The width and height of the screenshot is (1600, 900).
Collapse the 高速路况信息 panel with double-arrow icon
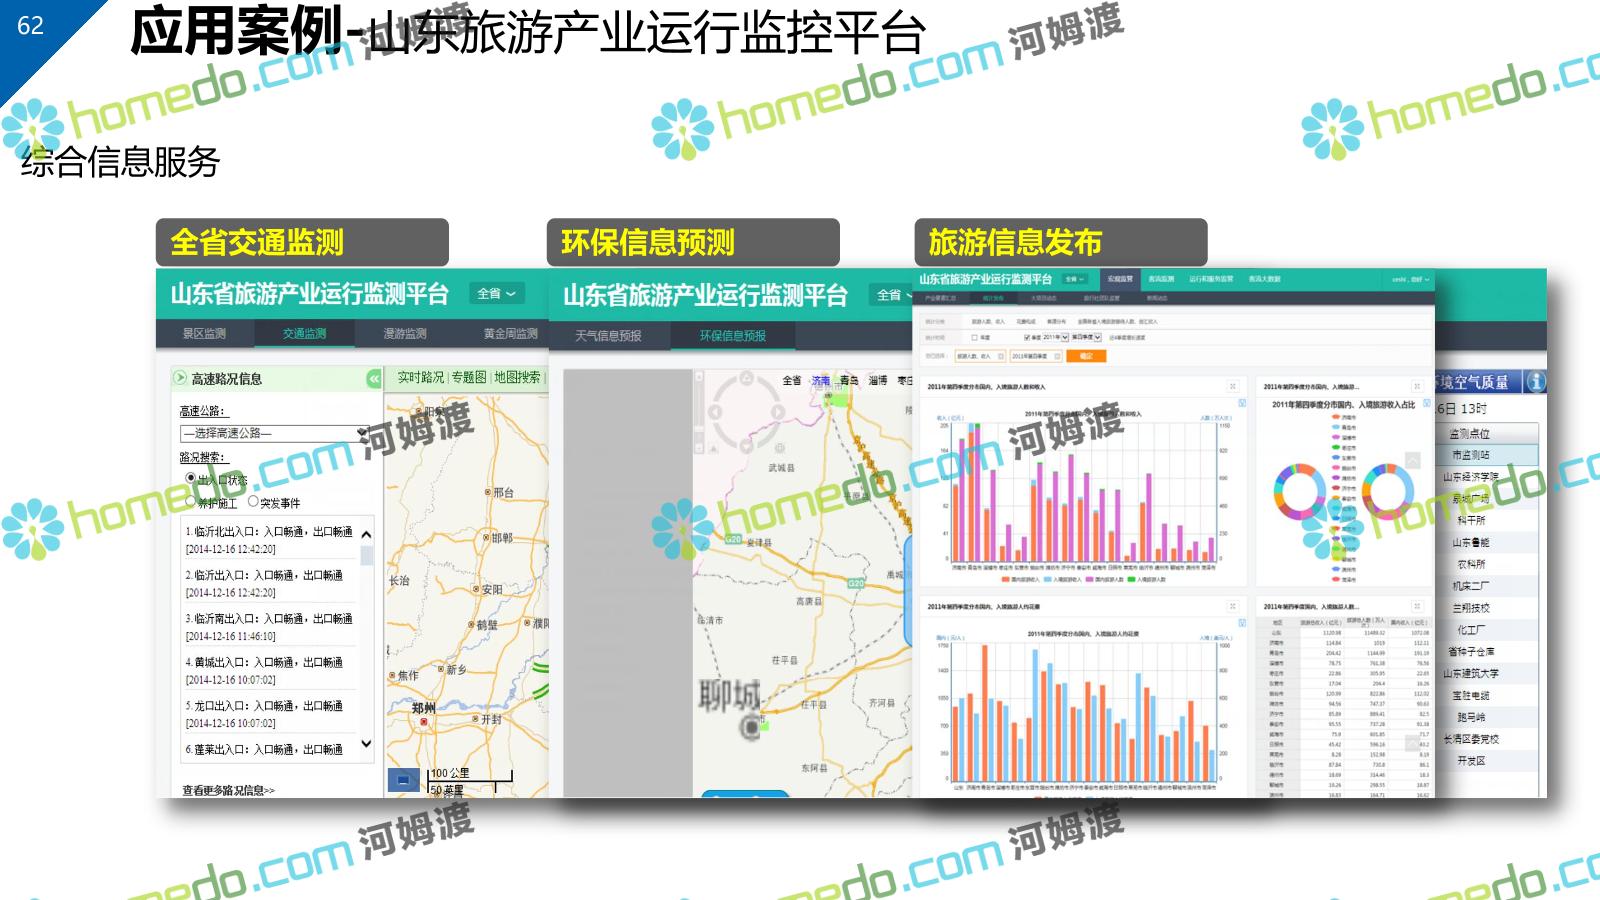point(373,379)
